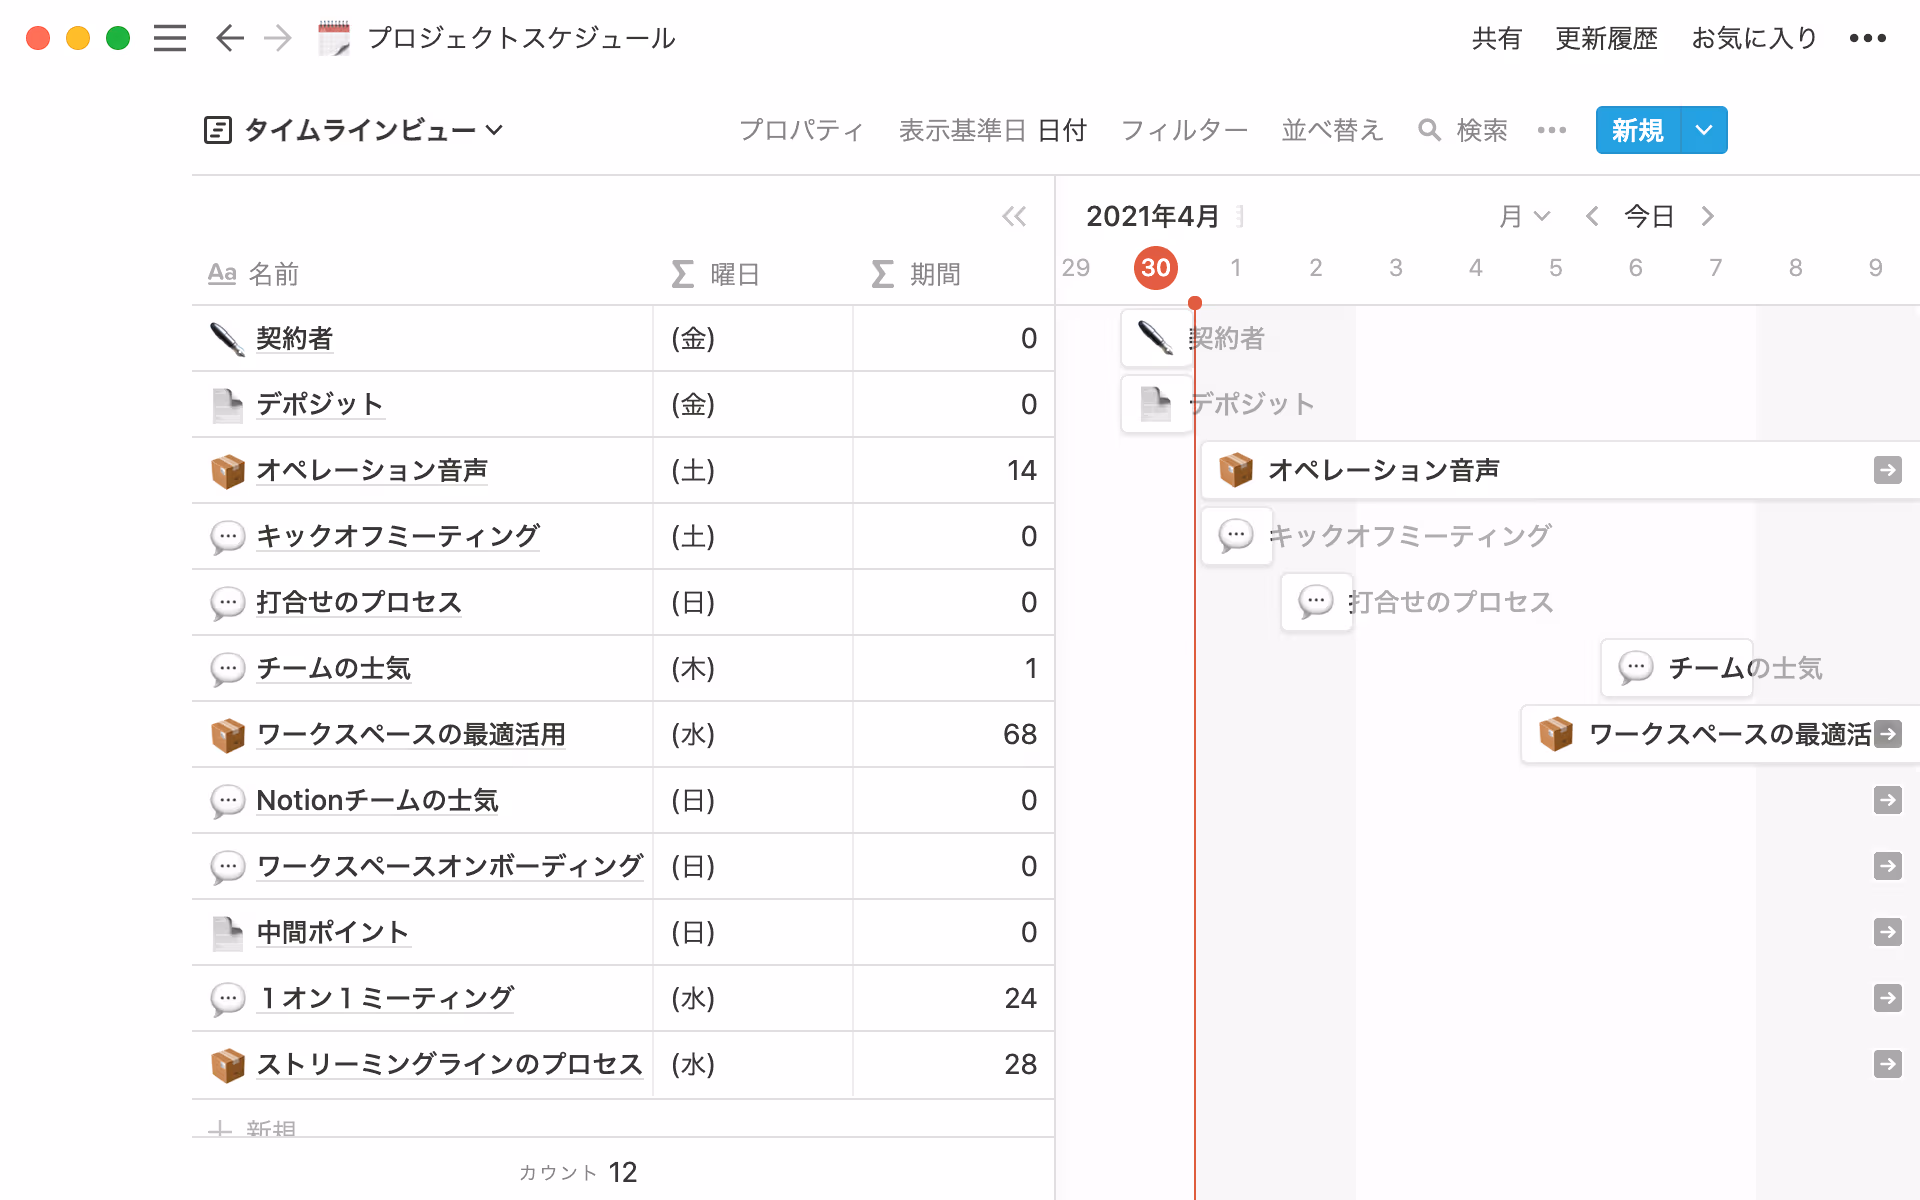The width and height of the screenshot is (1920, 1200).
Task: Open the sidebar using the hamburger icon
Action: pyautogui.click(x=170, y=38)
